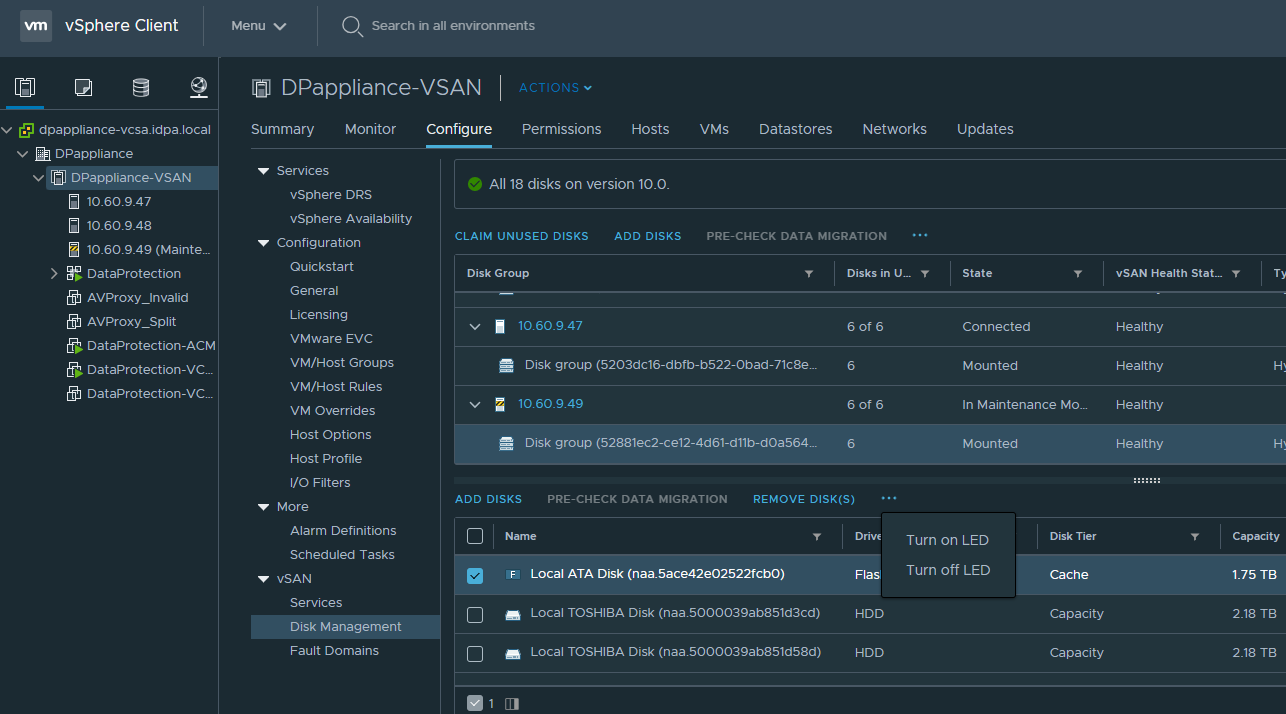Uncheck the Local ATA Disk checkbox

coord(475,576)
